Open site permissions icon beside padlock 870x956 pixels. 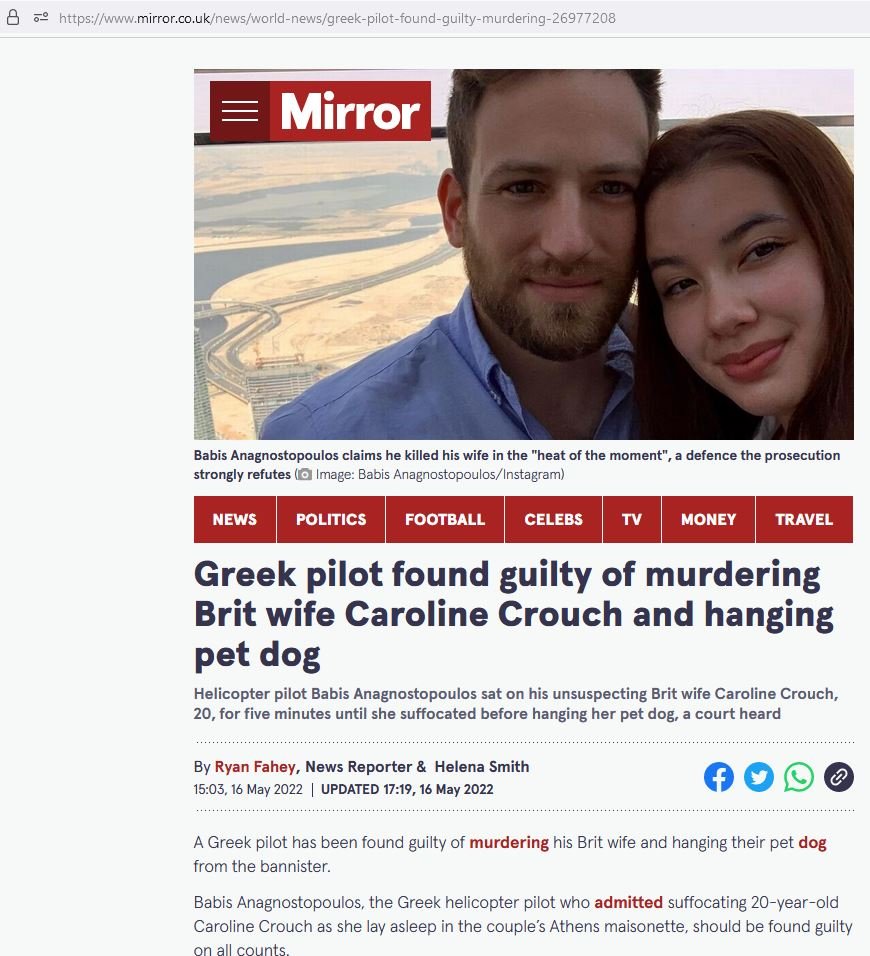tap(41, 18)
